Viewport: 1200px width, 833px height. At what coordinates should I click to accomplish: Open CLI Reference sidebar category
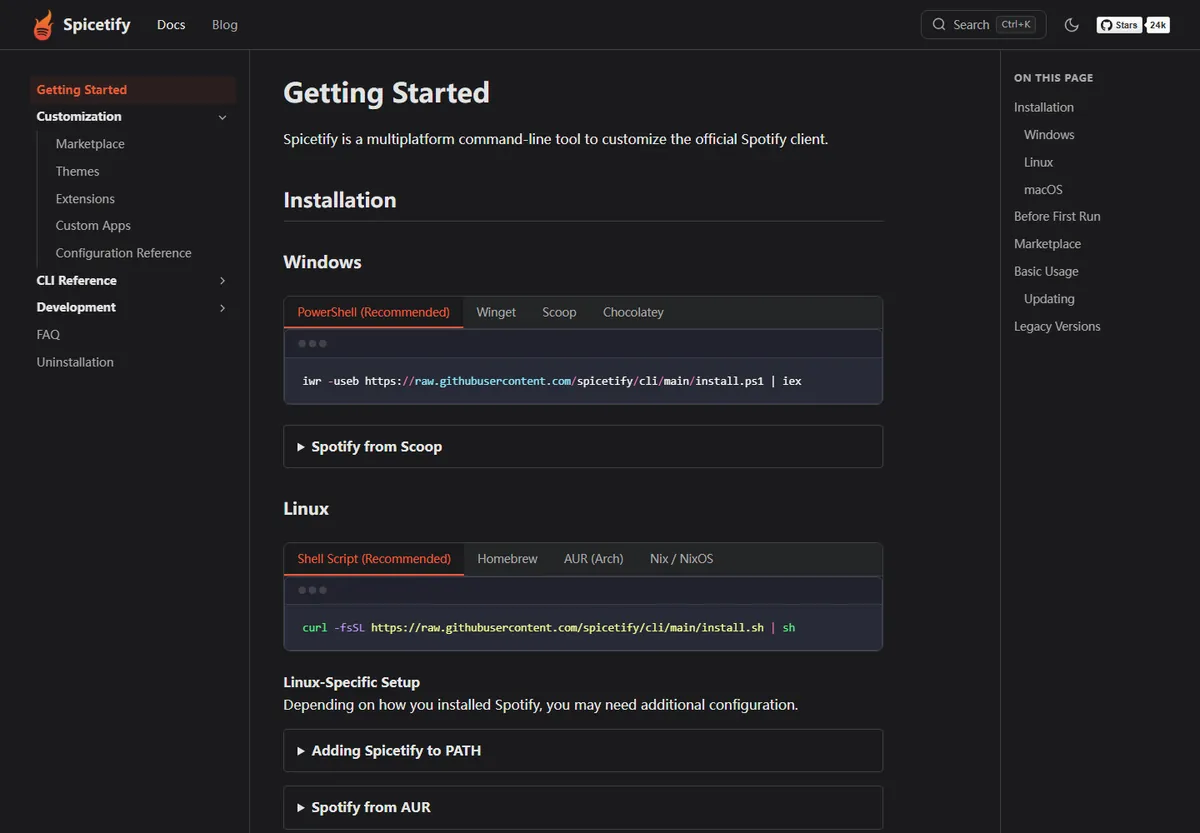pyautogui.click(x=77, y=281)
